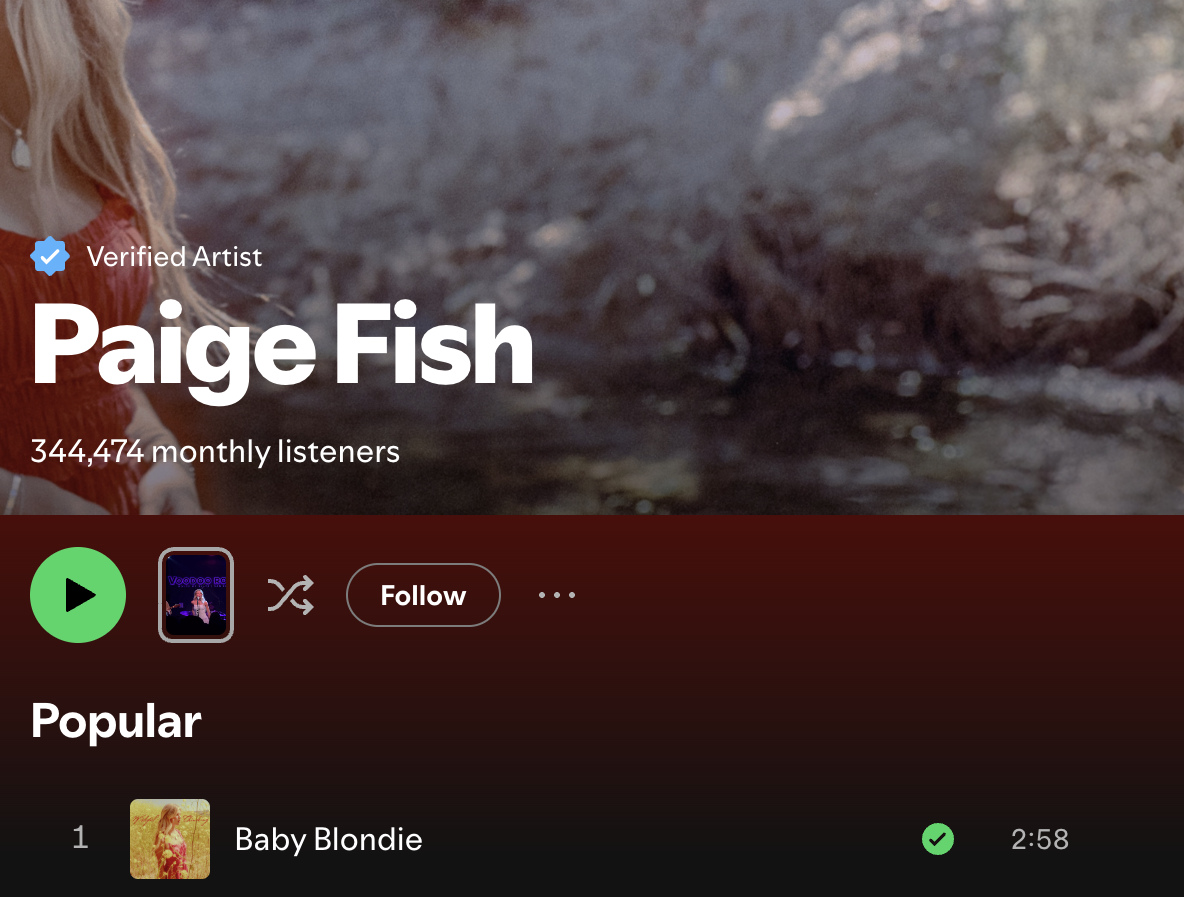Play Paige Fish with the green play button
This screenshot has width=1184, height=897.
click(x=78, y=595)
